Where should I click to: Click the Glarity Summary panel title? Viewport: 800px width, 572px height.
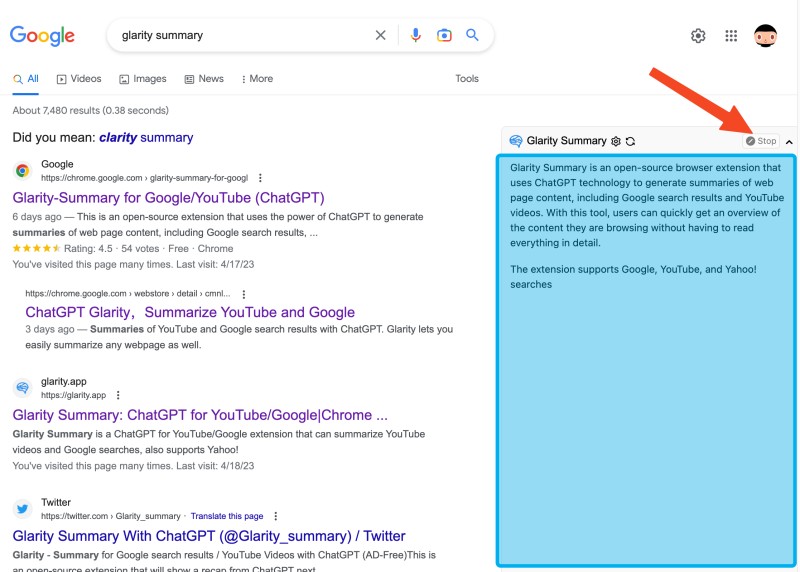coord(566,141)
